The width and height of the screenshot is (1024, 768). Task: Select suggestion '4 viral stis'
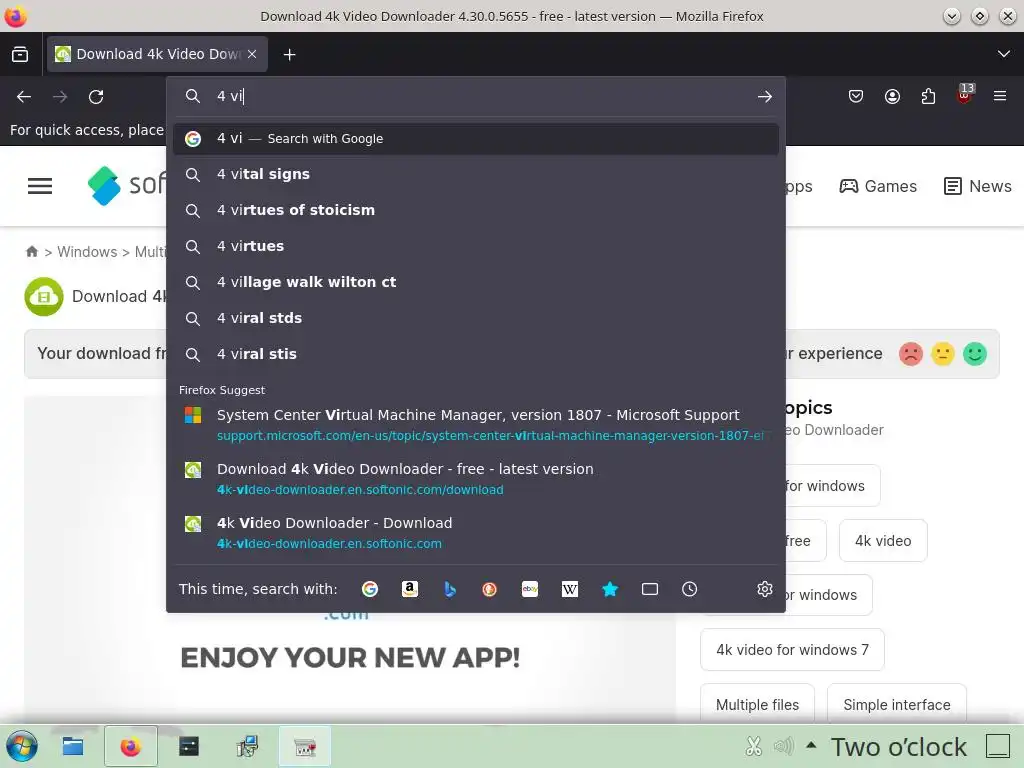[476, 354]
